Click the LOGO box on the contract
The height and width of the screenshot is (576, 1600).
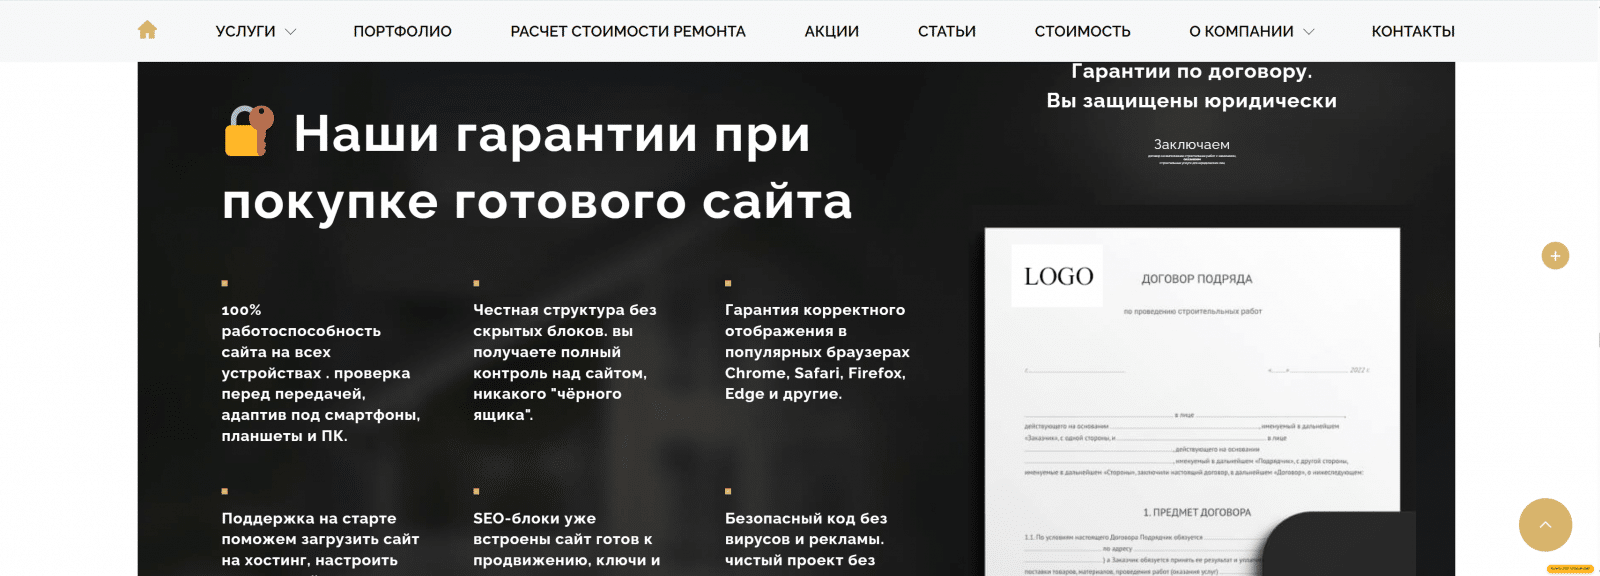(x=1058, y=276)
